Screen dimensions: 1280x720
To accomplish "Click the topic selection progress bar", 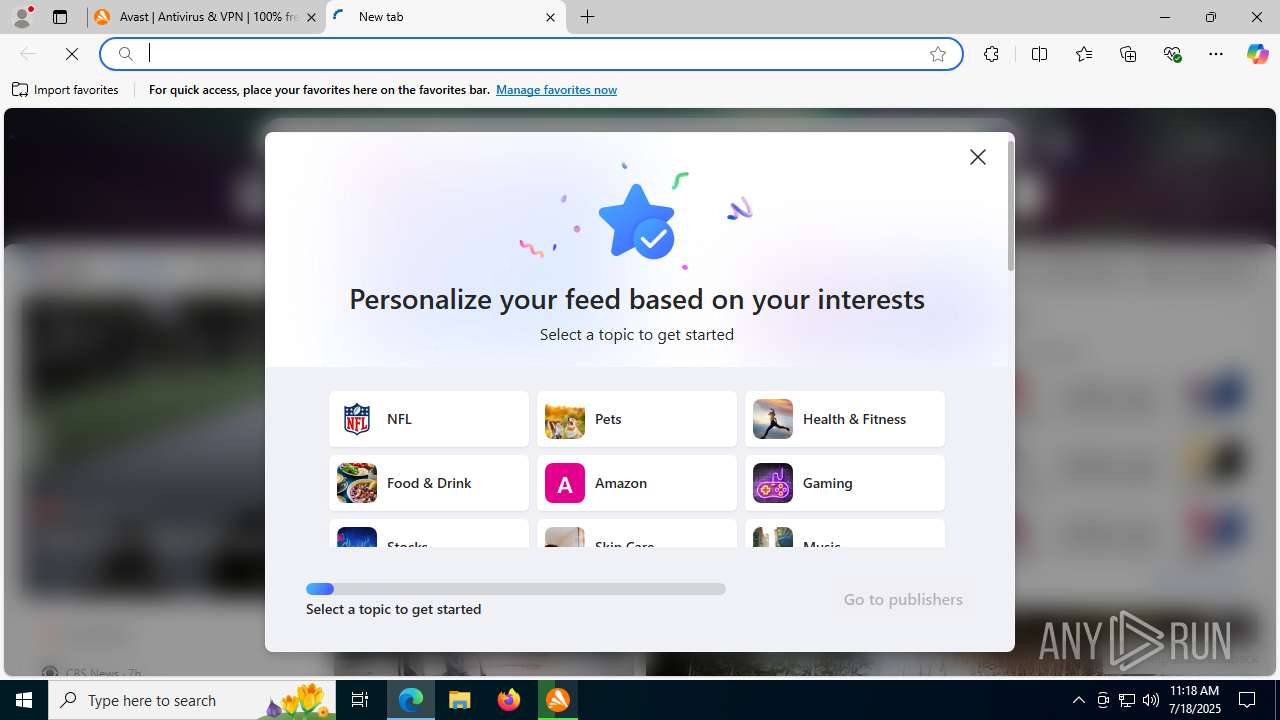I will pyautogui.click(x=516, y=589).
